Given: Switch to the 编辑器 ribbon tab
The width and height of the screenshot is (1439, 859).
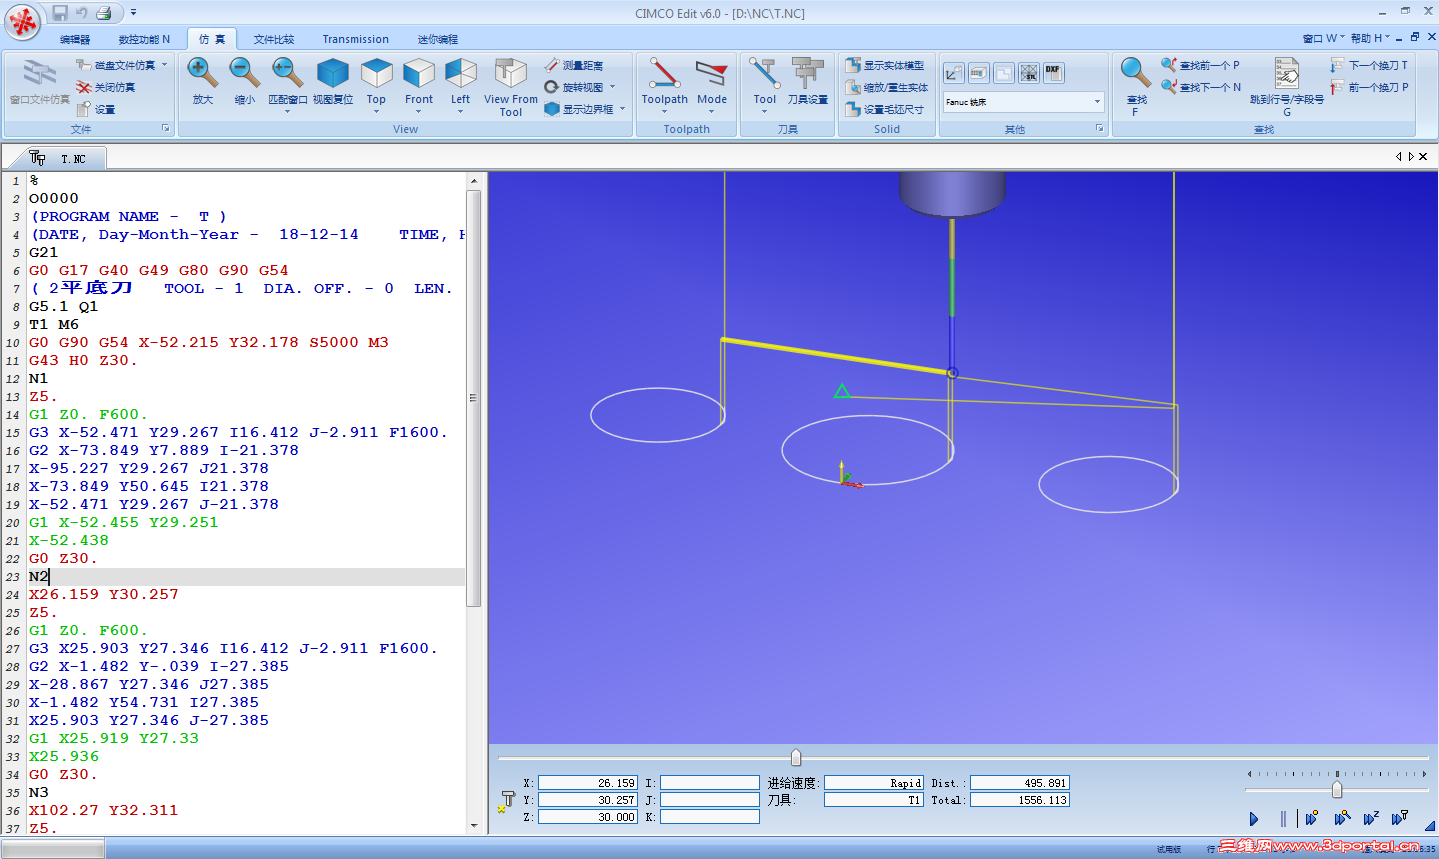Looking at the screenshot, I should 75,39.
